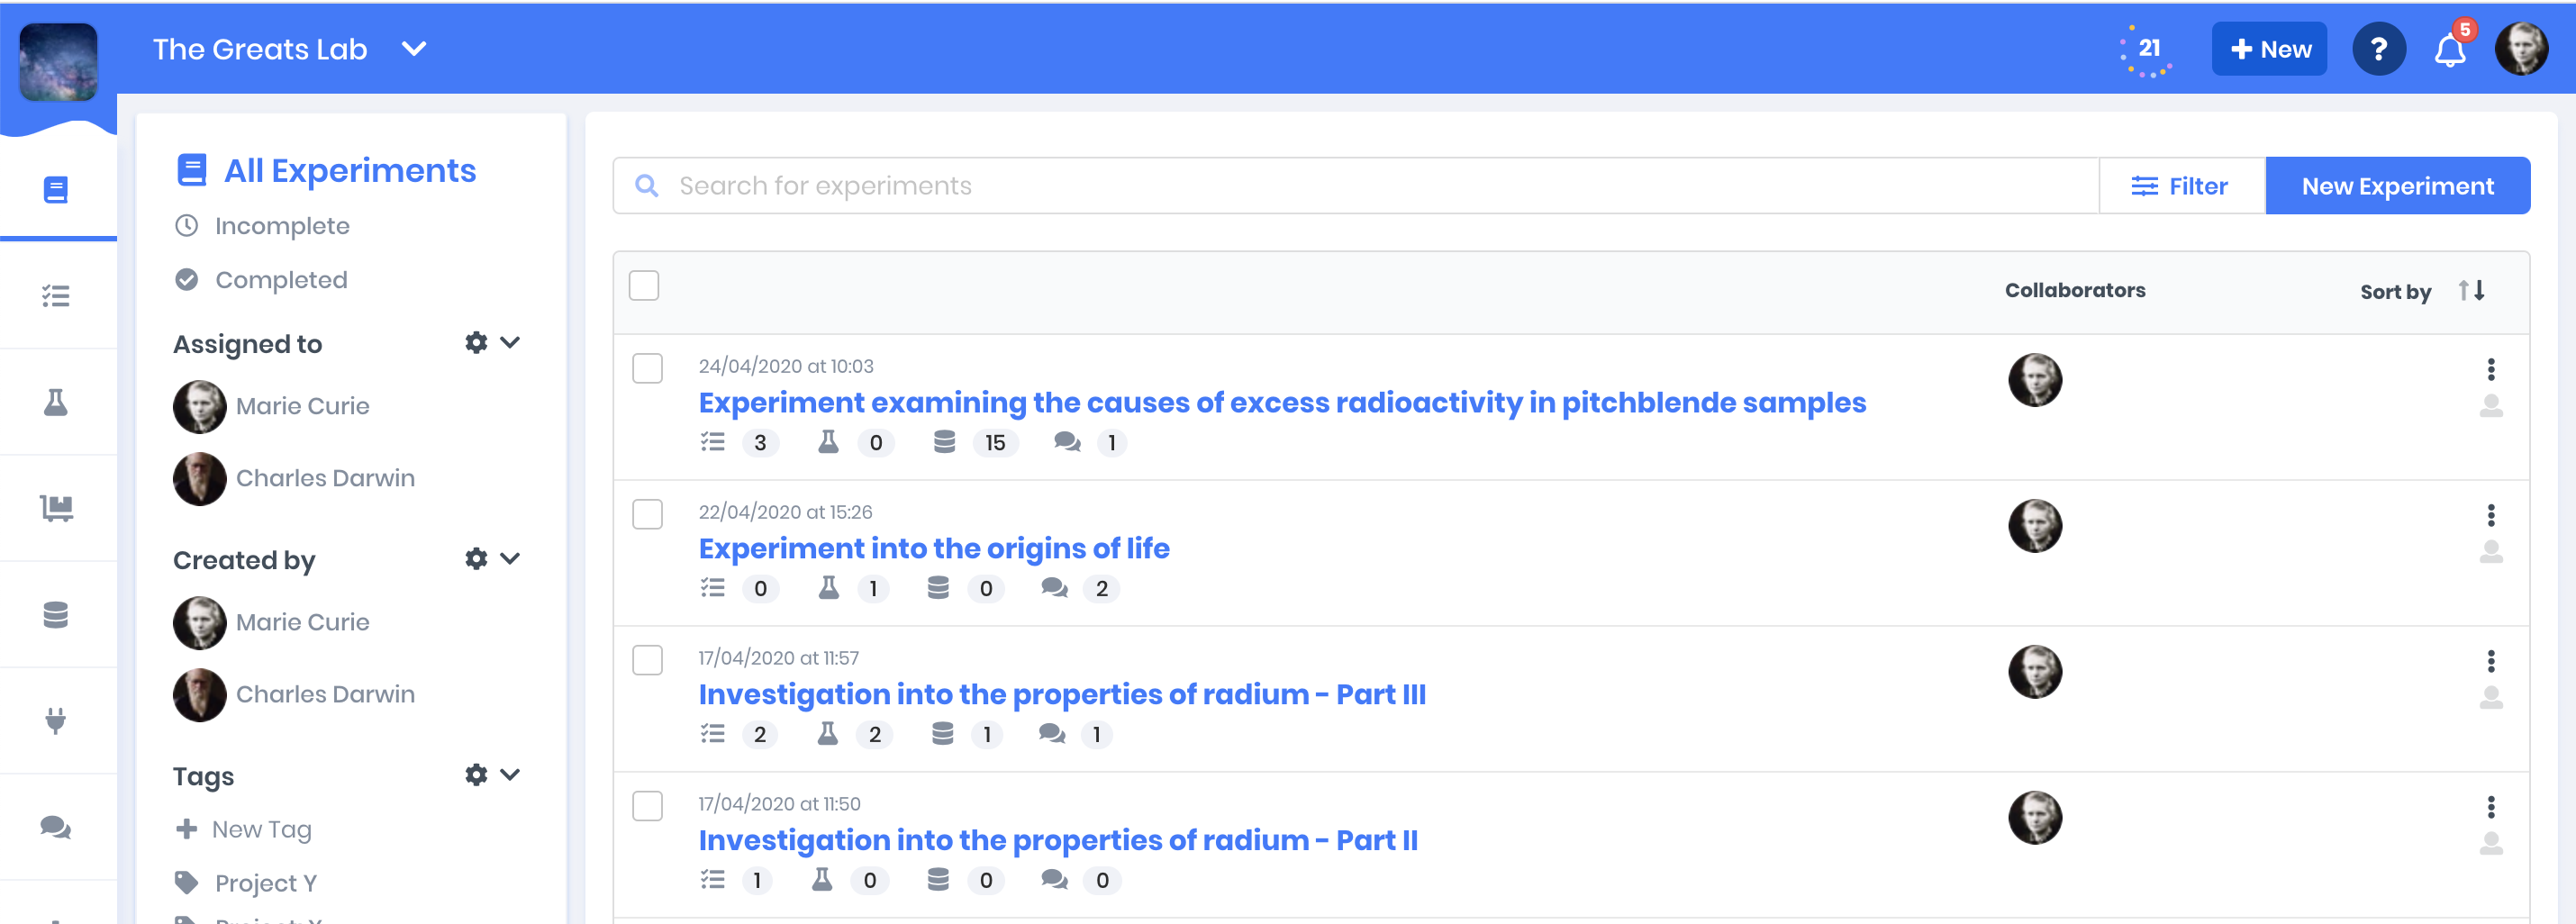This screenshot has width=2576, height=924.
Task: Click the Sort by arrows icon
Action: point(2471,291)
